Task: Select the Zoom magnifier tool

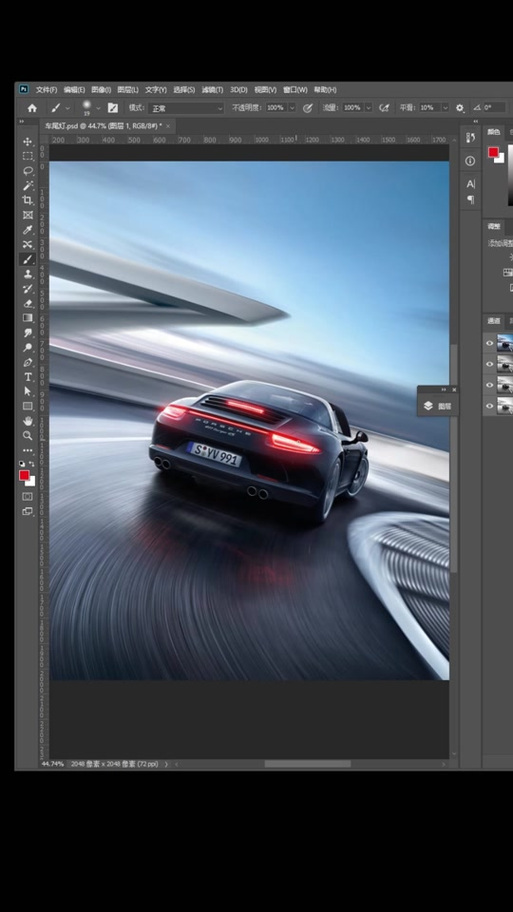Action: 27,436
